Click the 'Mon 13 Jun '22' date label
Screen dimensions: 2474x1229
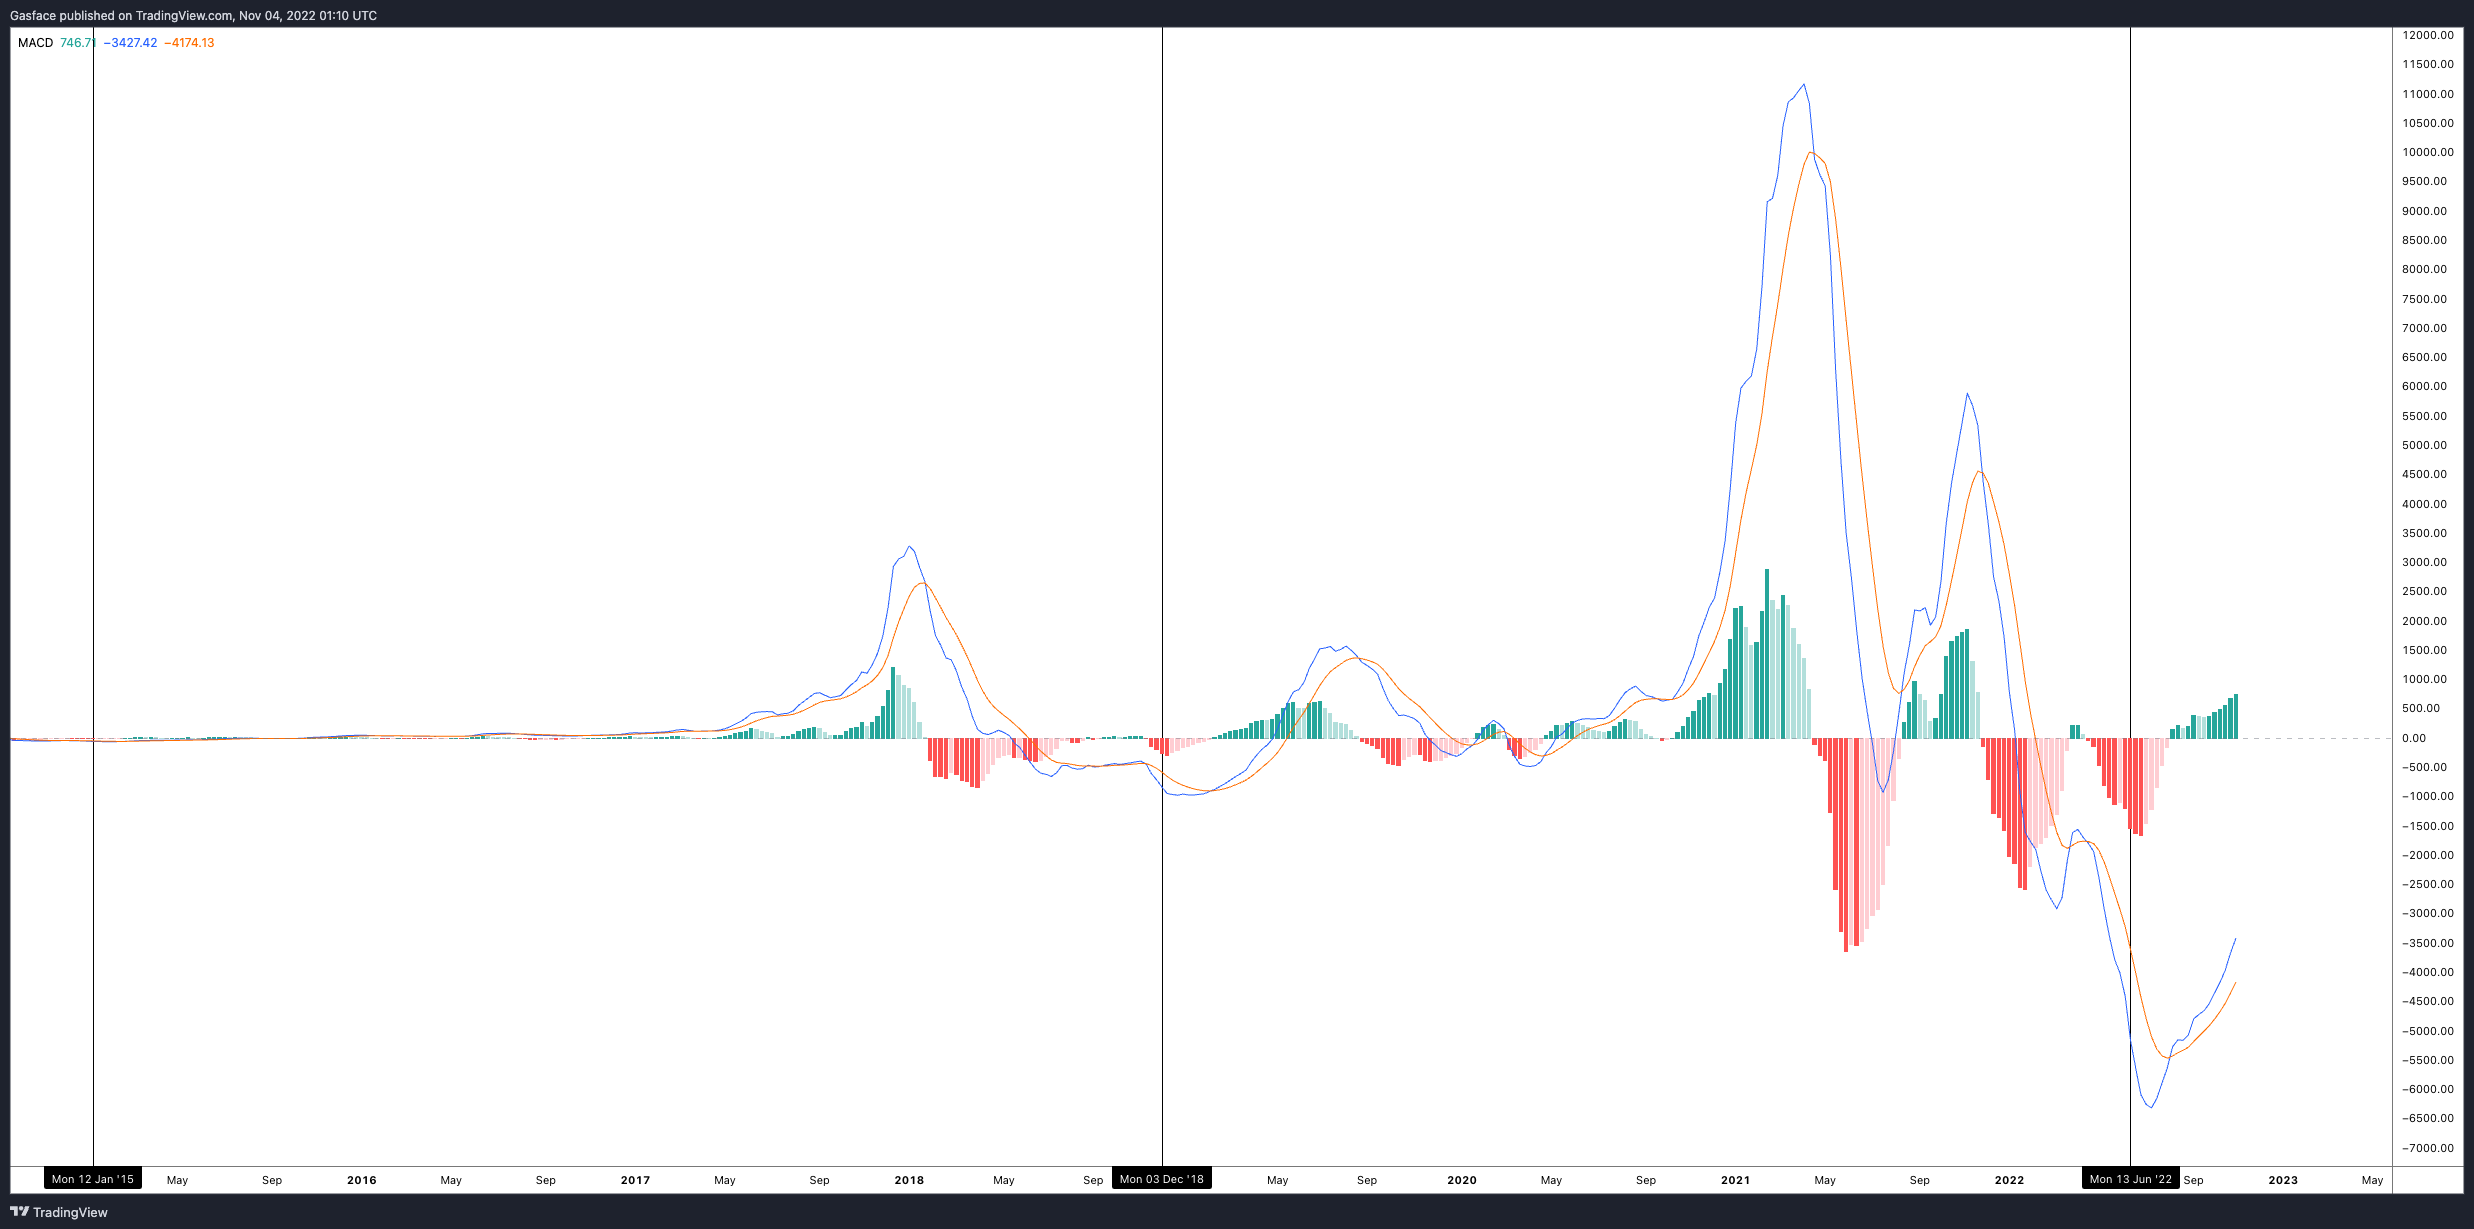tap(2130, 1179)
